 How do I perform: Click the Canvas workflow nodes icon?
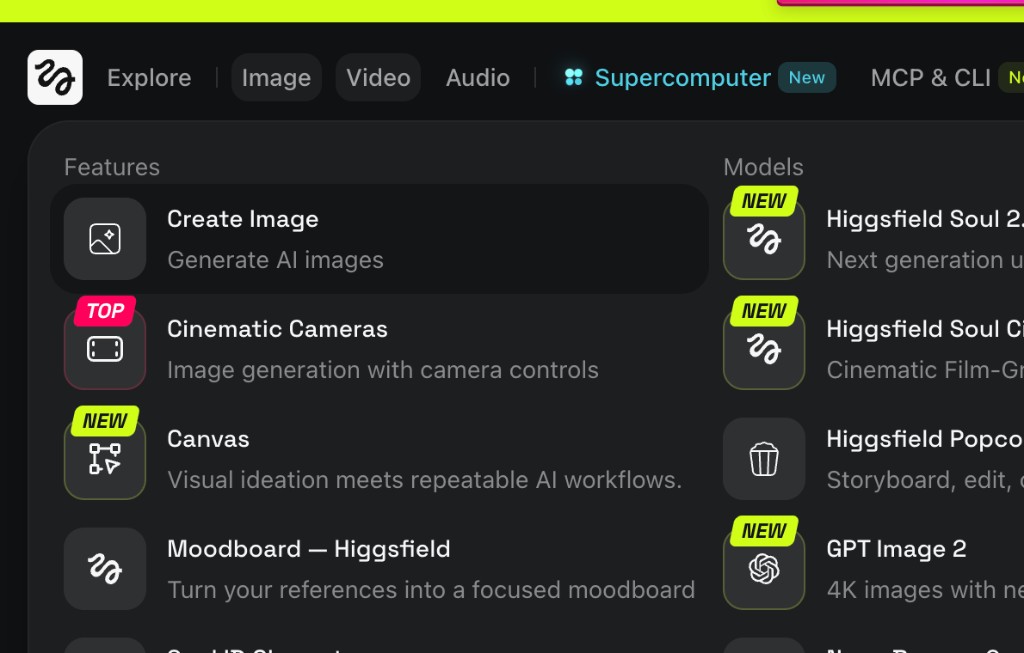104,458
